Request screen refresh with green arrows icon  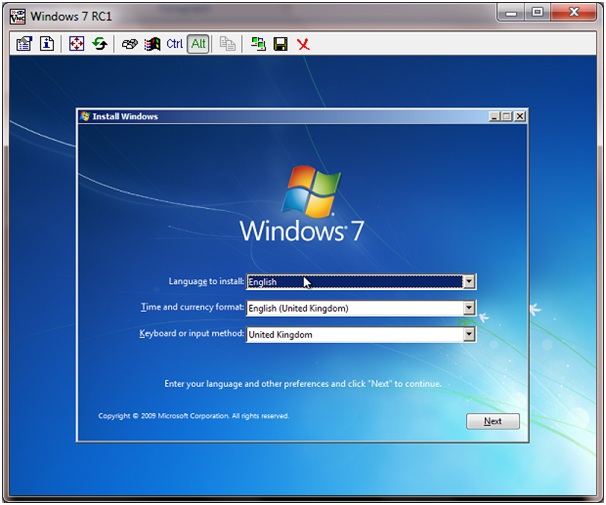pyautogui.click(x=99, y=44)
